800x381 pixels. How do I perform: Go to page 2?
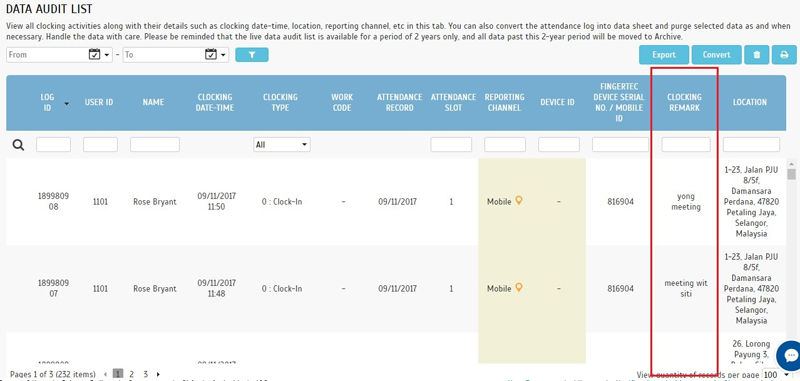point(131,374)
